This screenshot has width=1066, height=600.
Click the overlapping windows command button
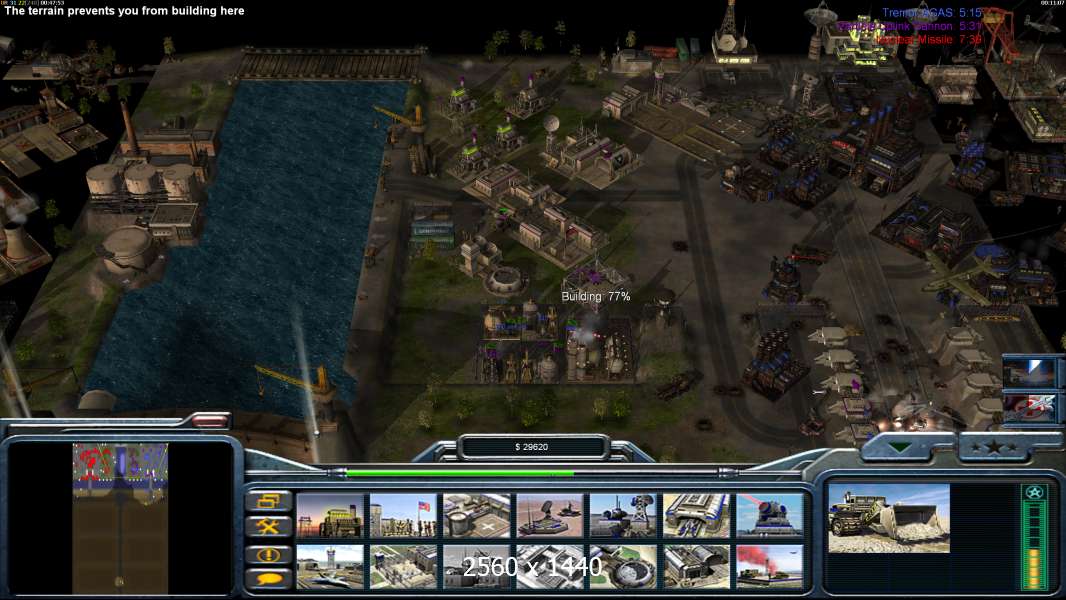pyautogui.click(x=269, y=501)
